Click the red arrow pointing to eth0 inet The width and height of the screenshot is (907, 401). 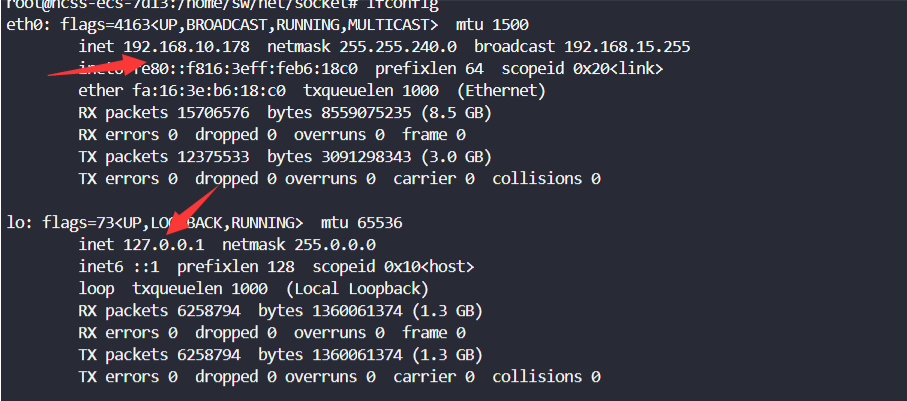[96, 65]
